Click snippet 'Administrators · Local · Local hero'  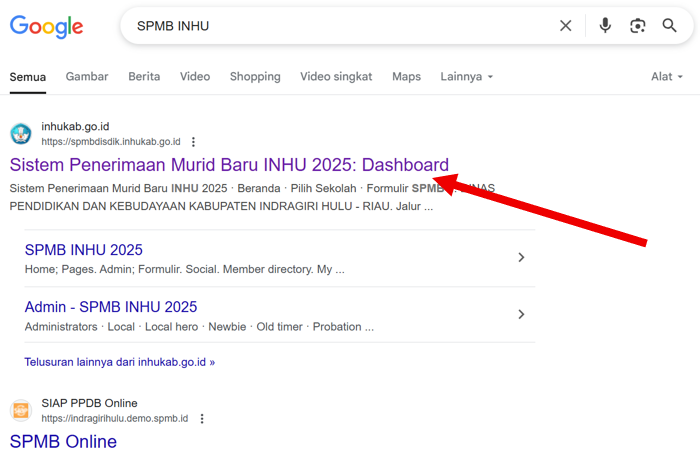pos(111,327)
